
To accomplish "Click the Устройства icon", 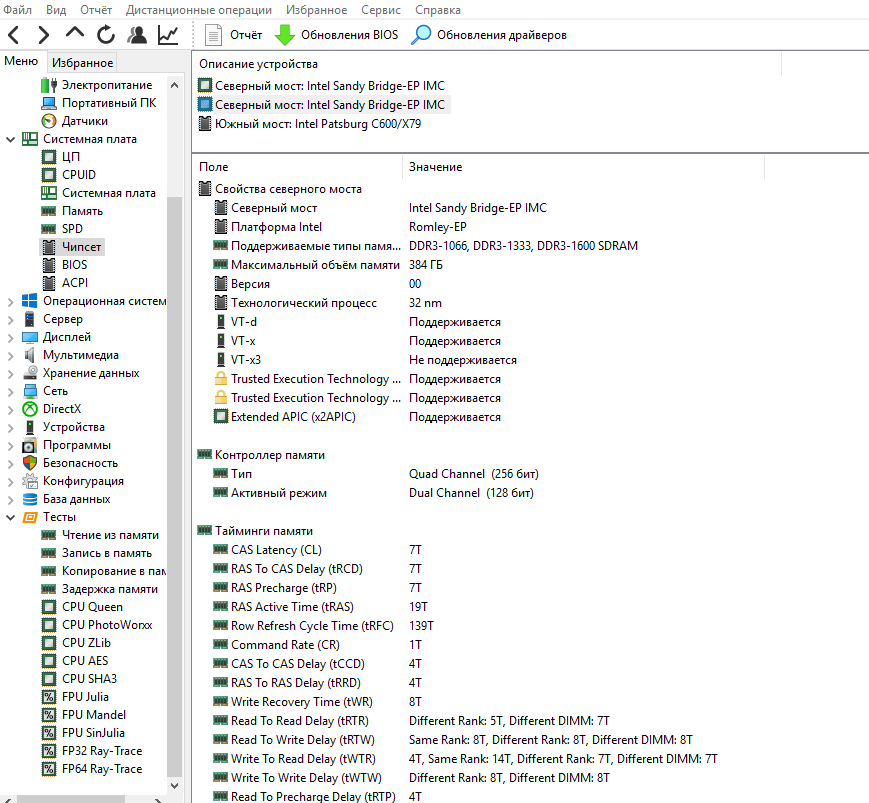I will 30,427.
